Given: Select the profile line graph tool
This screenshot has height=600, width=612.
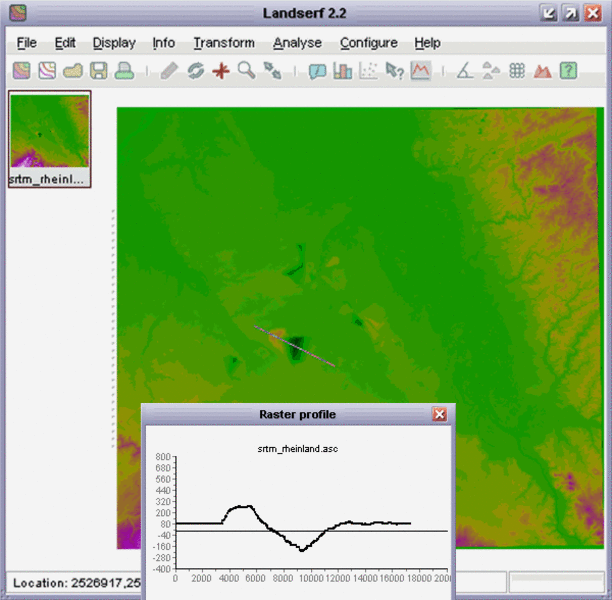Looking at the screenshot, I should pos(420,71).
